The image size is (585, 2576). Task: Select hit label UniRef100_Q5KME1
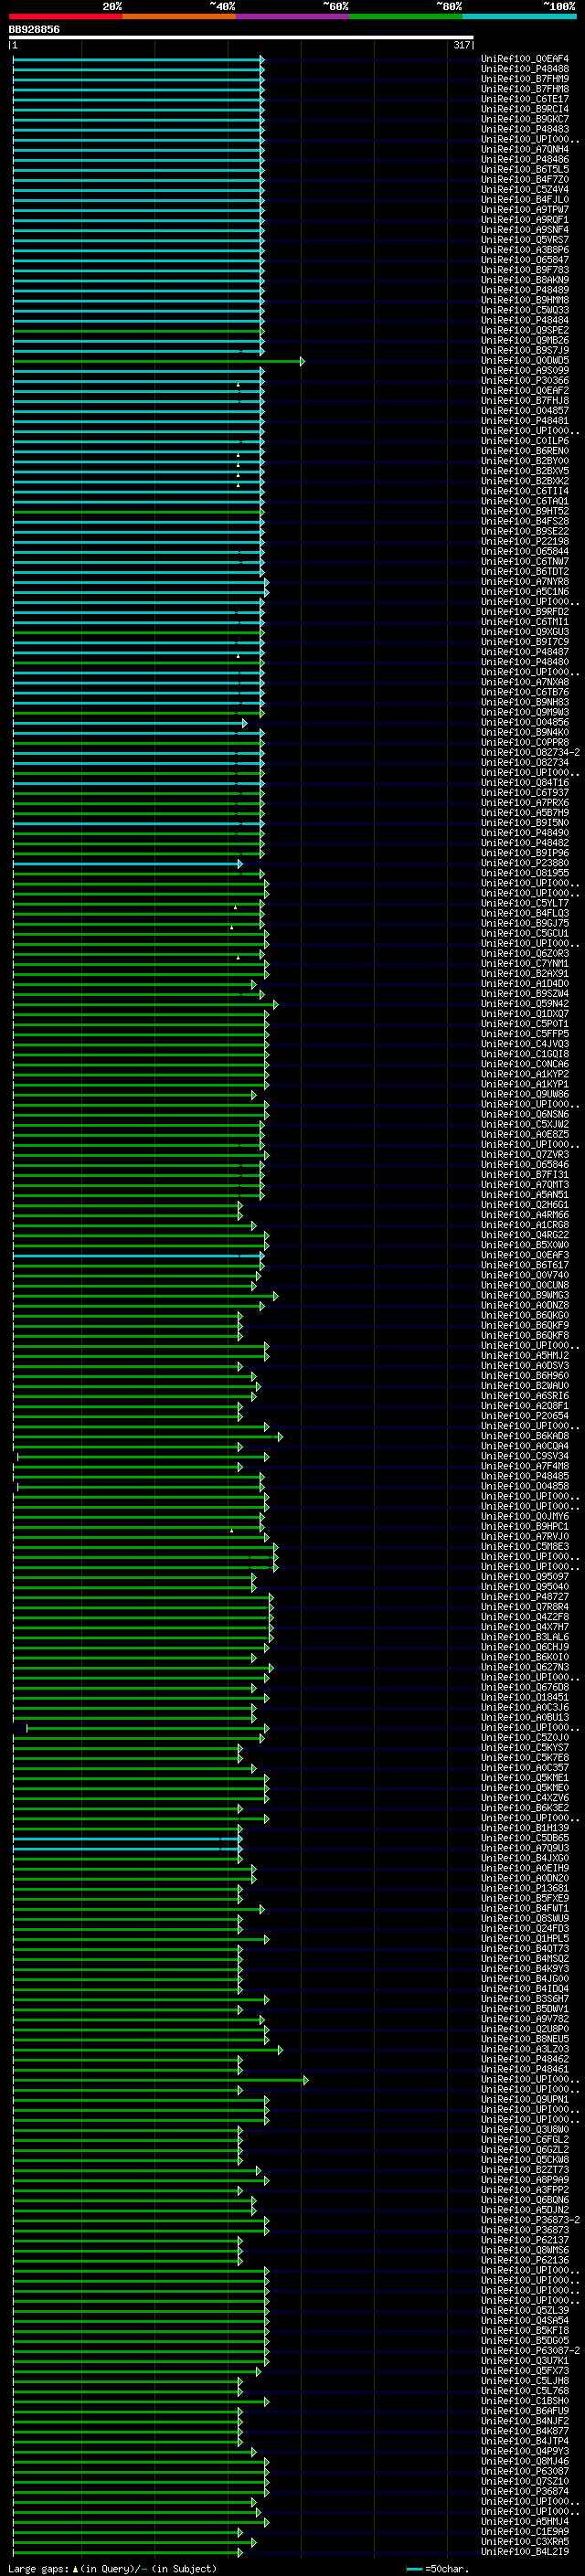[x=525, y=1779]
